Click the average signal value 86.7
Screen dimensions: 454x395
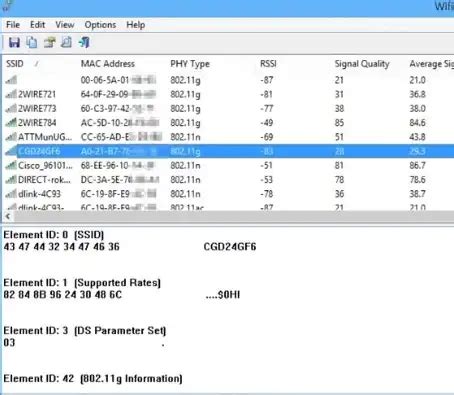coord(417,166)
